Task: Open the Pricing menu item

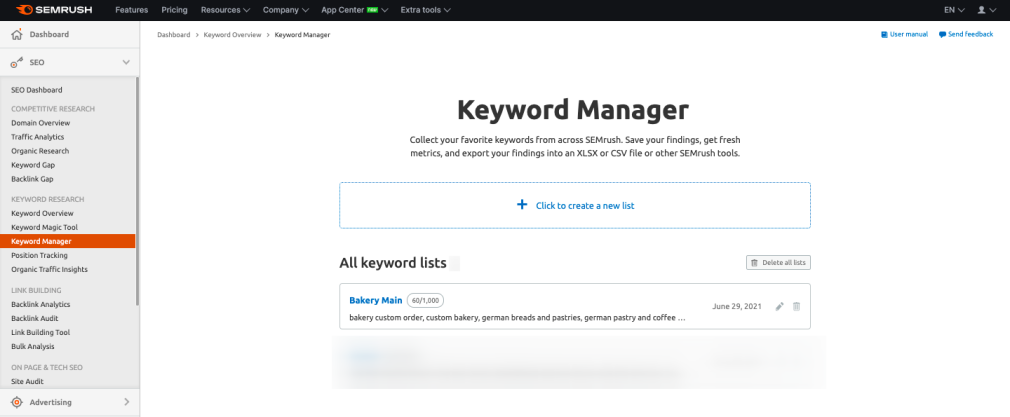Action: point(174,9)
